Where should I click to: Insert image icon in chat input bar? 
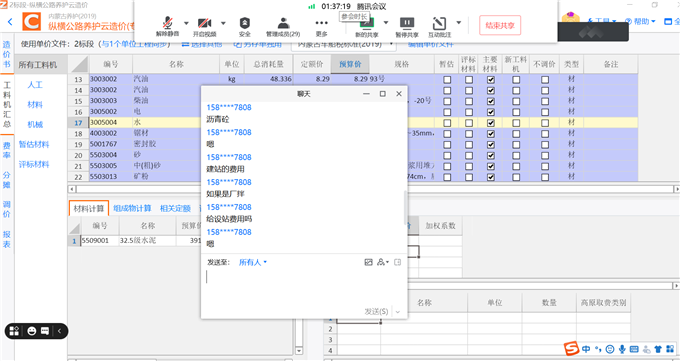coord(368,262)
